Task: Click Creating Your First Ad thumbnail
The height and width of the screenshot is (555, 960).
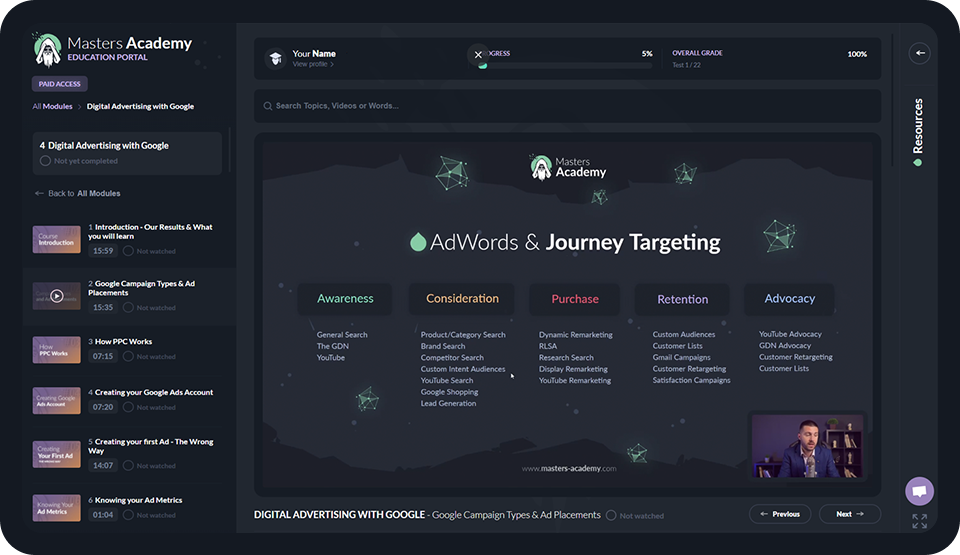Action: click(x=56, y=455)
